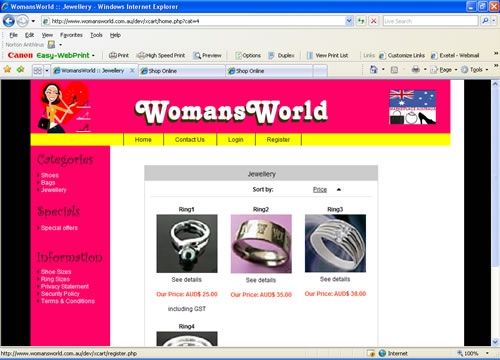Open the Tools menu
This screenshot has width=500, height=360.
click(x=96, y=35)
